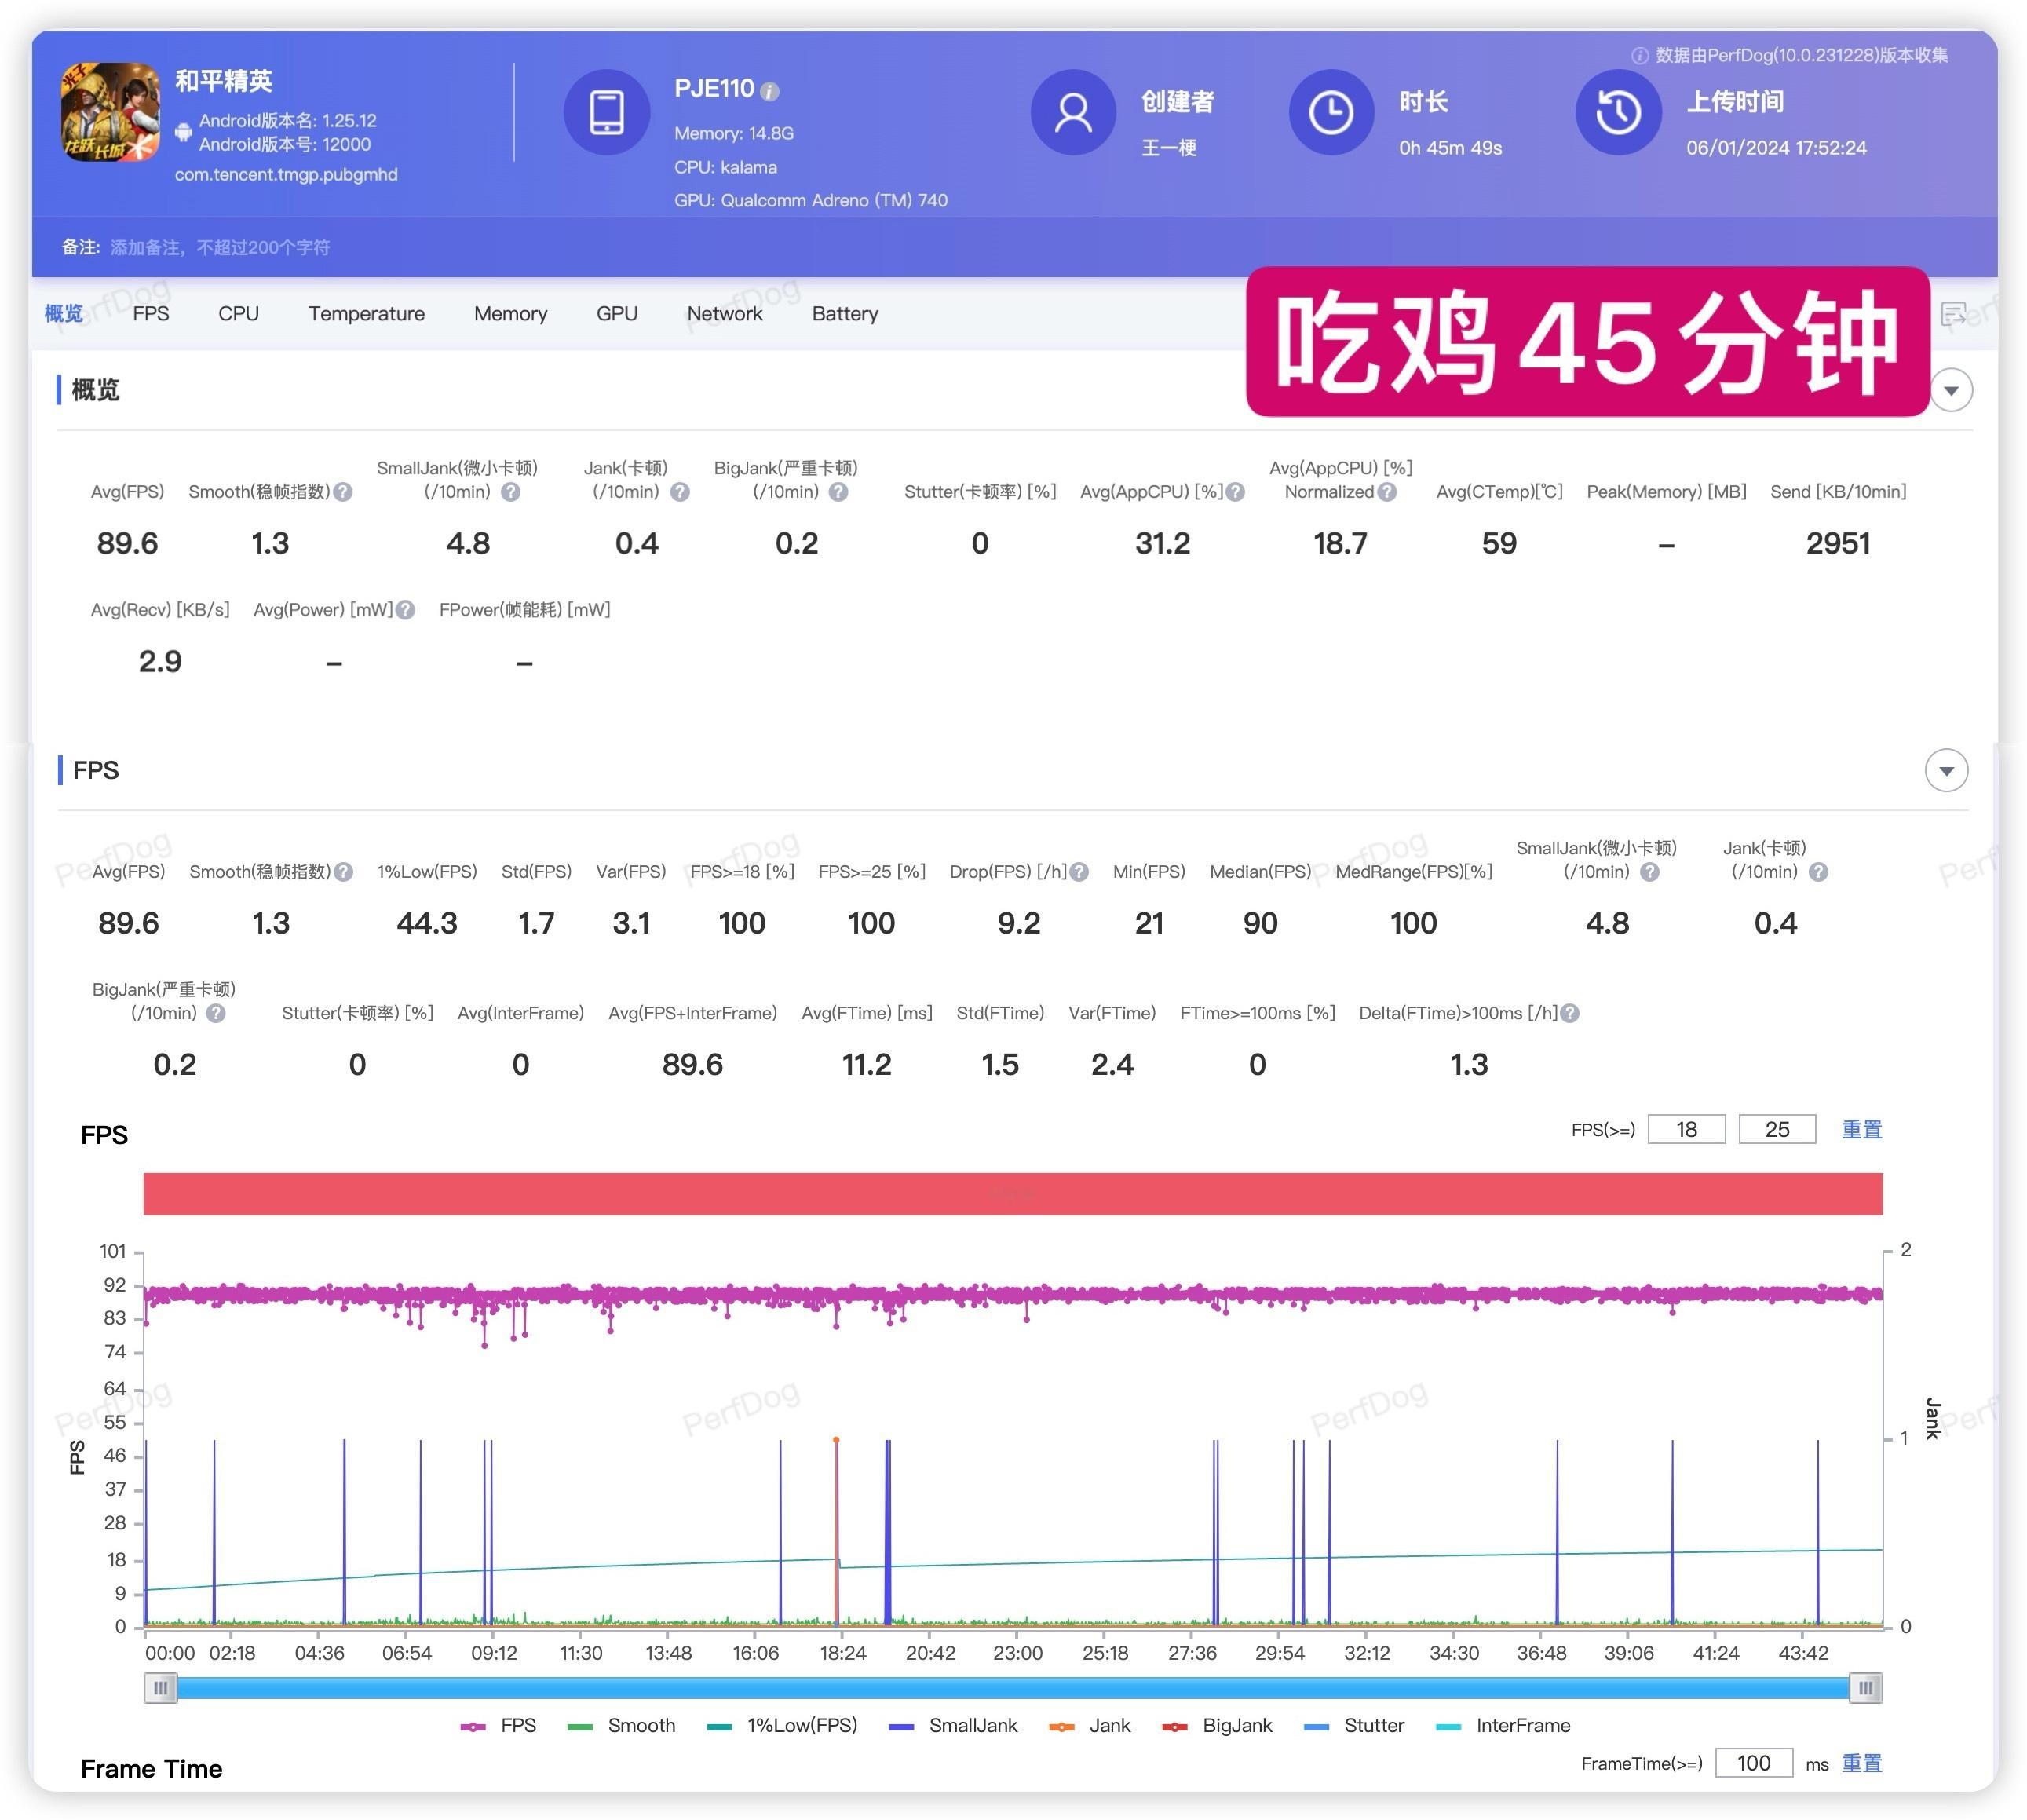Toggle 1%Low(FPS) series in chart legend
Screen dimensions: 2027x1820
tap(782, 1727)
